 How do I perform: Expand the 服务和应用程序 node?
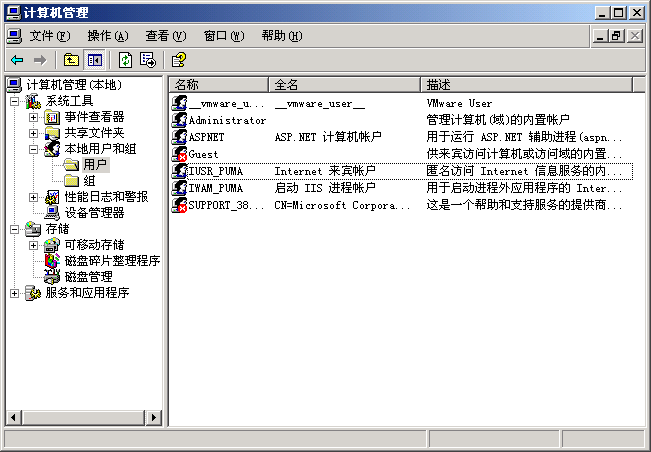point(14,293)
